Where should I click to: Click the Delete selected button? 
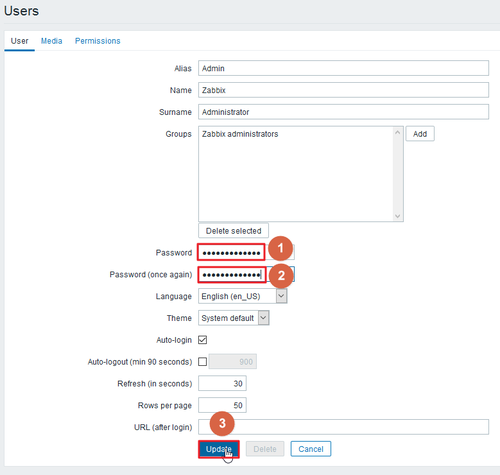coord(233,231)
